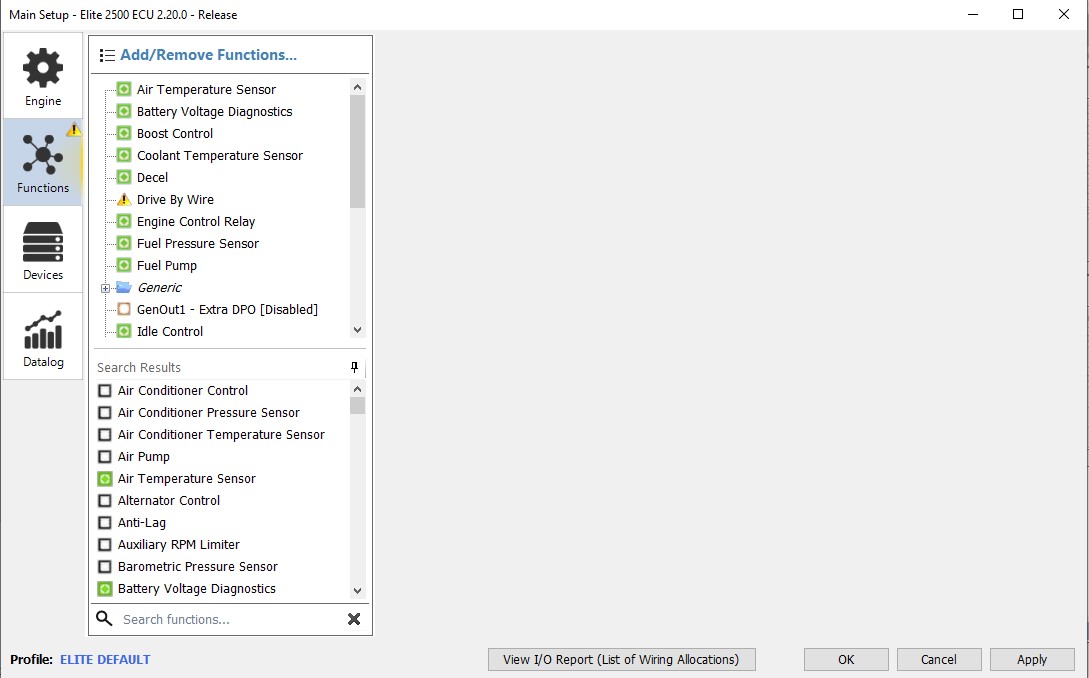Image resolution: width=1089 pixels, height=678 pixels.
Task: Click the Drive By Wire warning icon
Action: point(124,199)
